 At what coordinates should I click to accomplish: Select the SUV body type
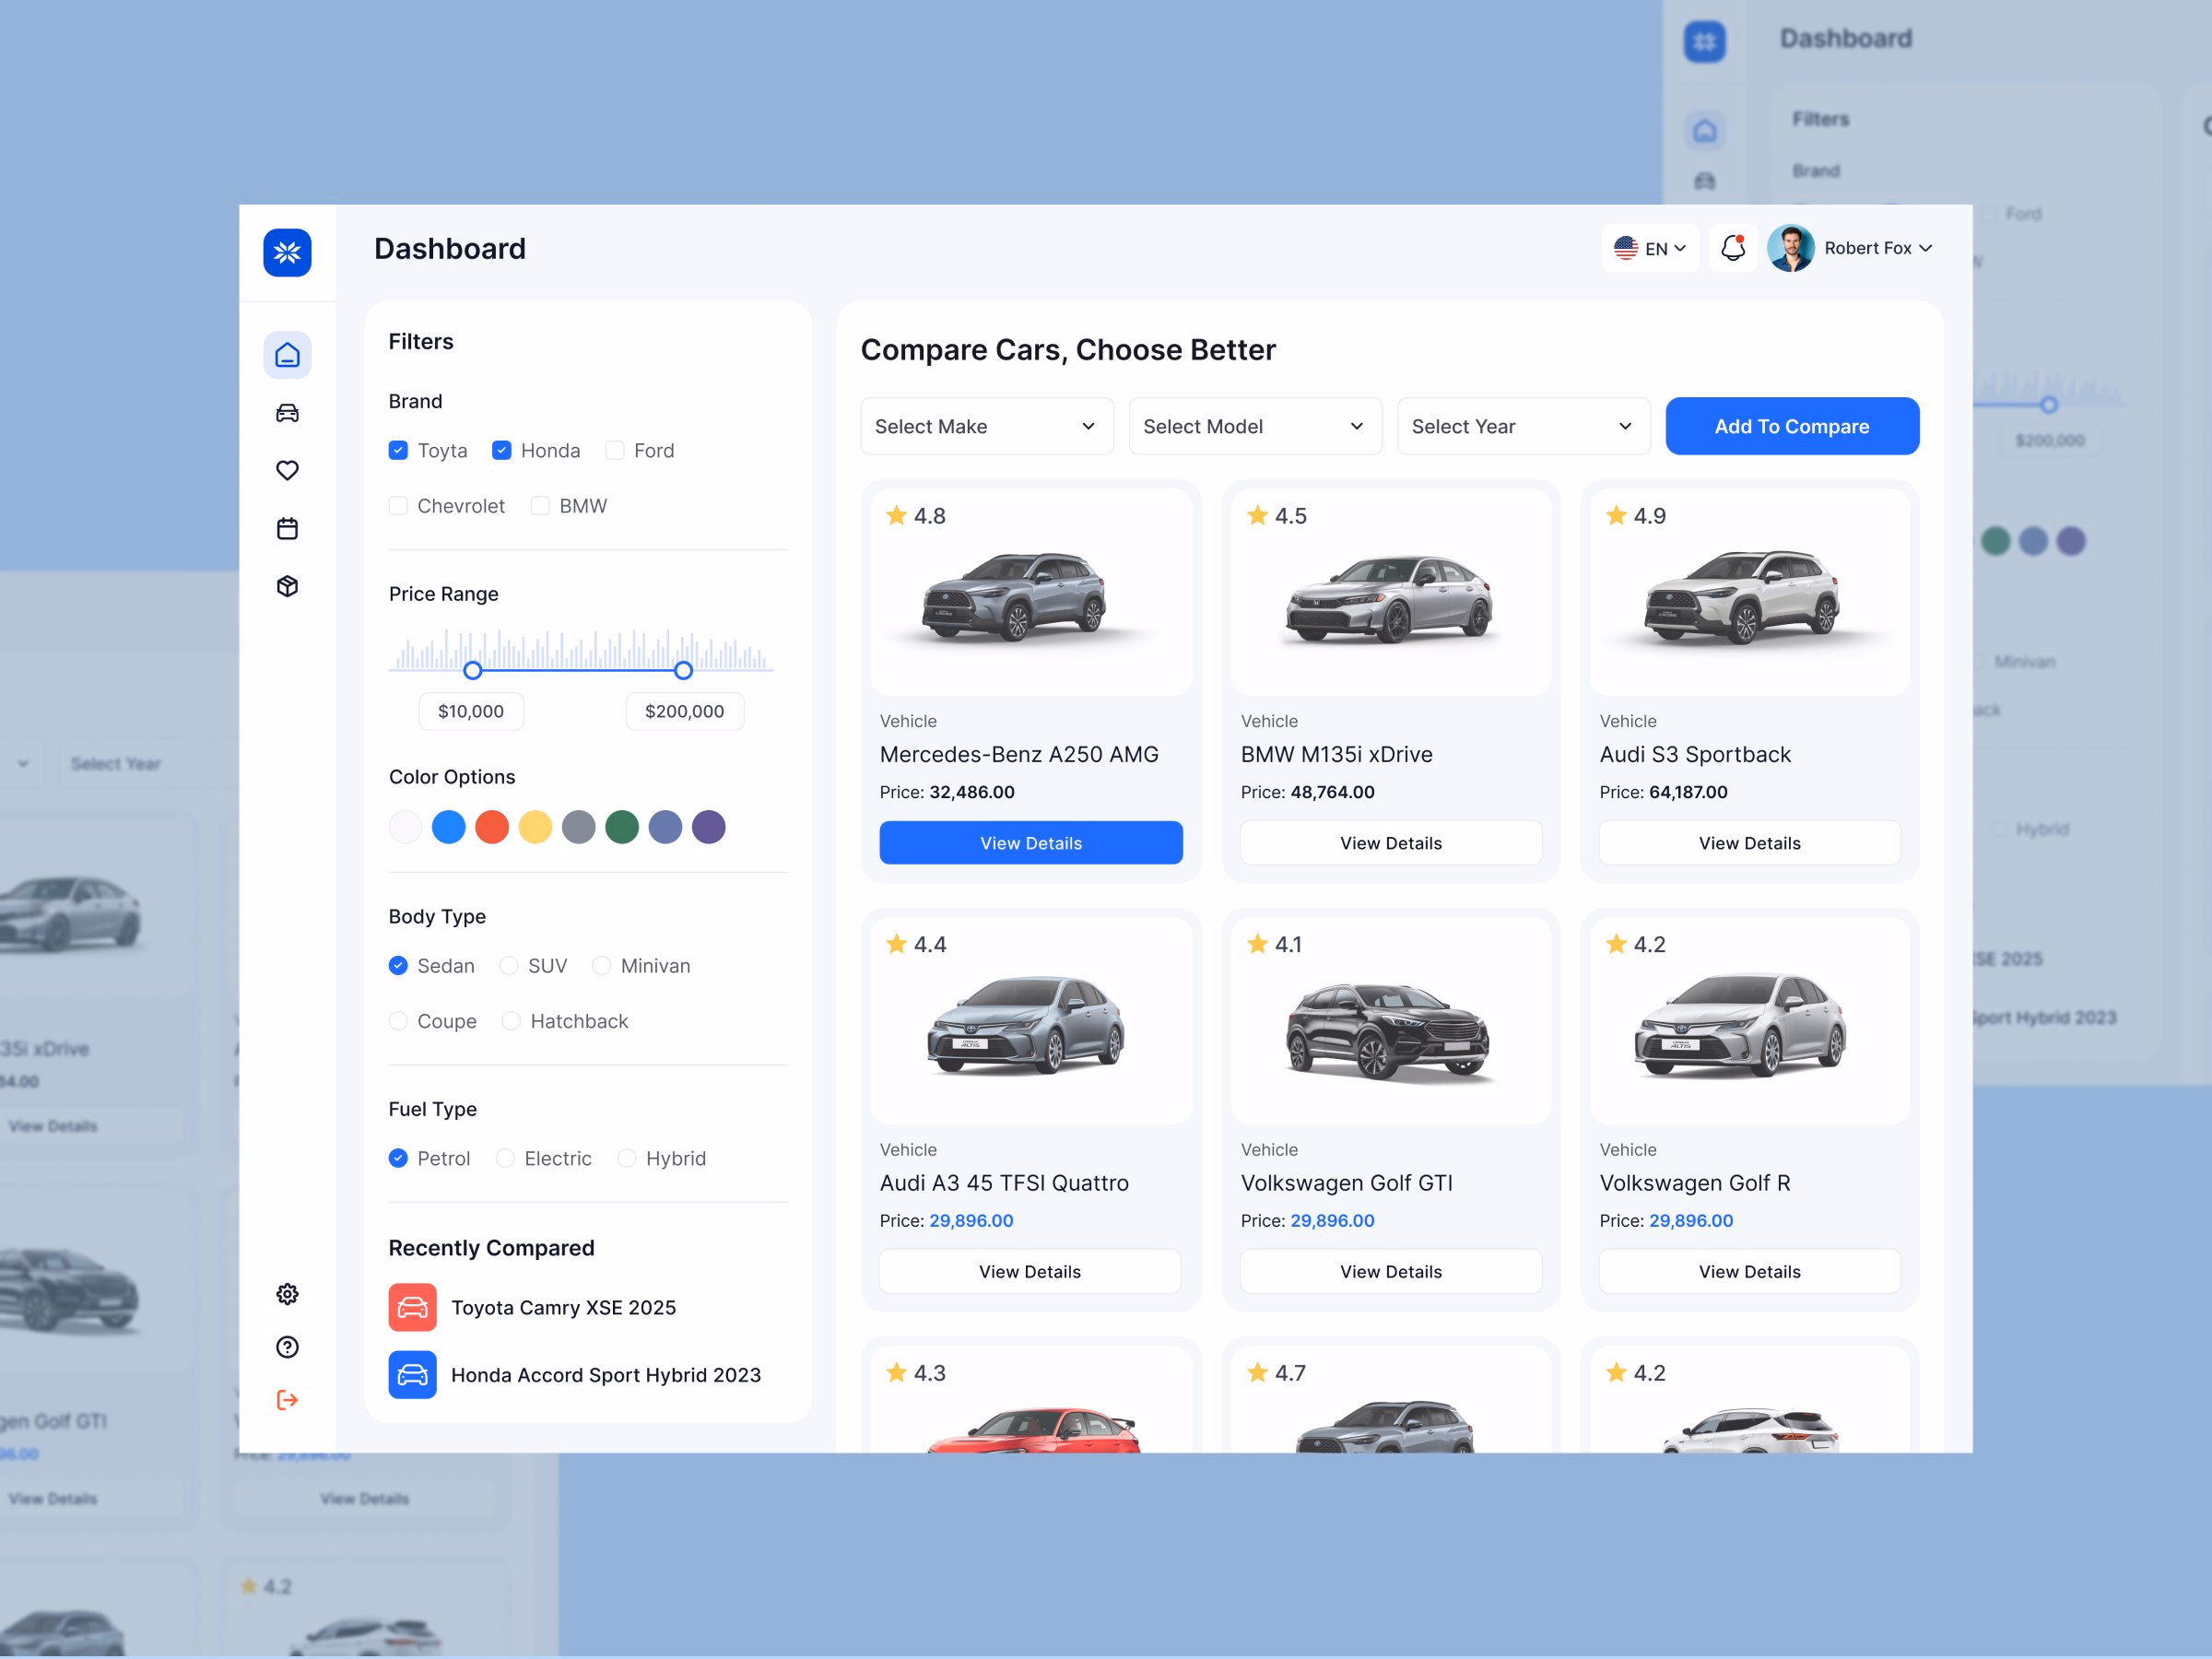(x=509, y=965)
